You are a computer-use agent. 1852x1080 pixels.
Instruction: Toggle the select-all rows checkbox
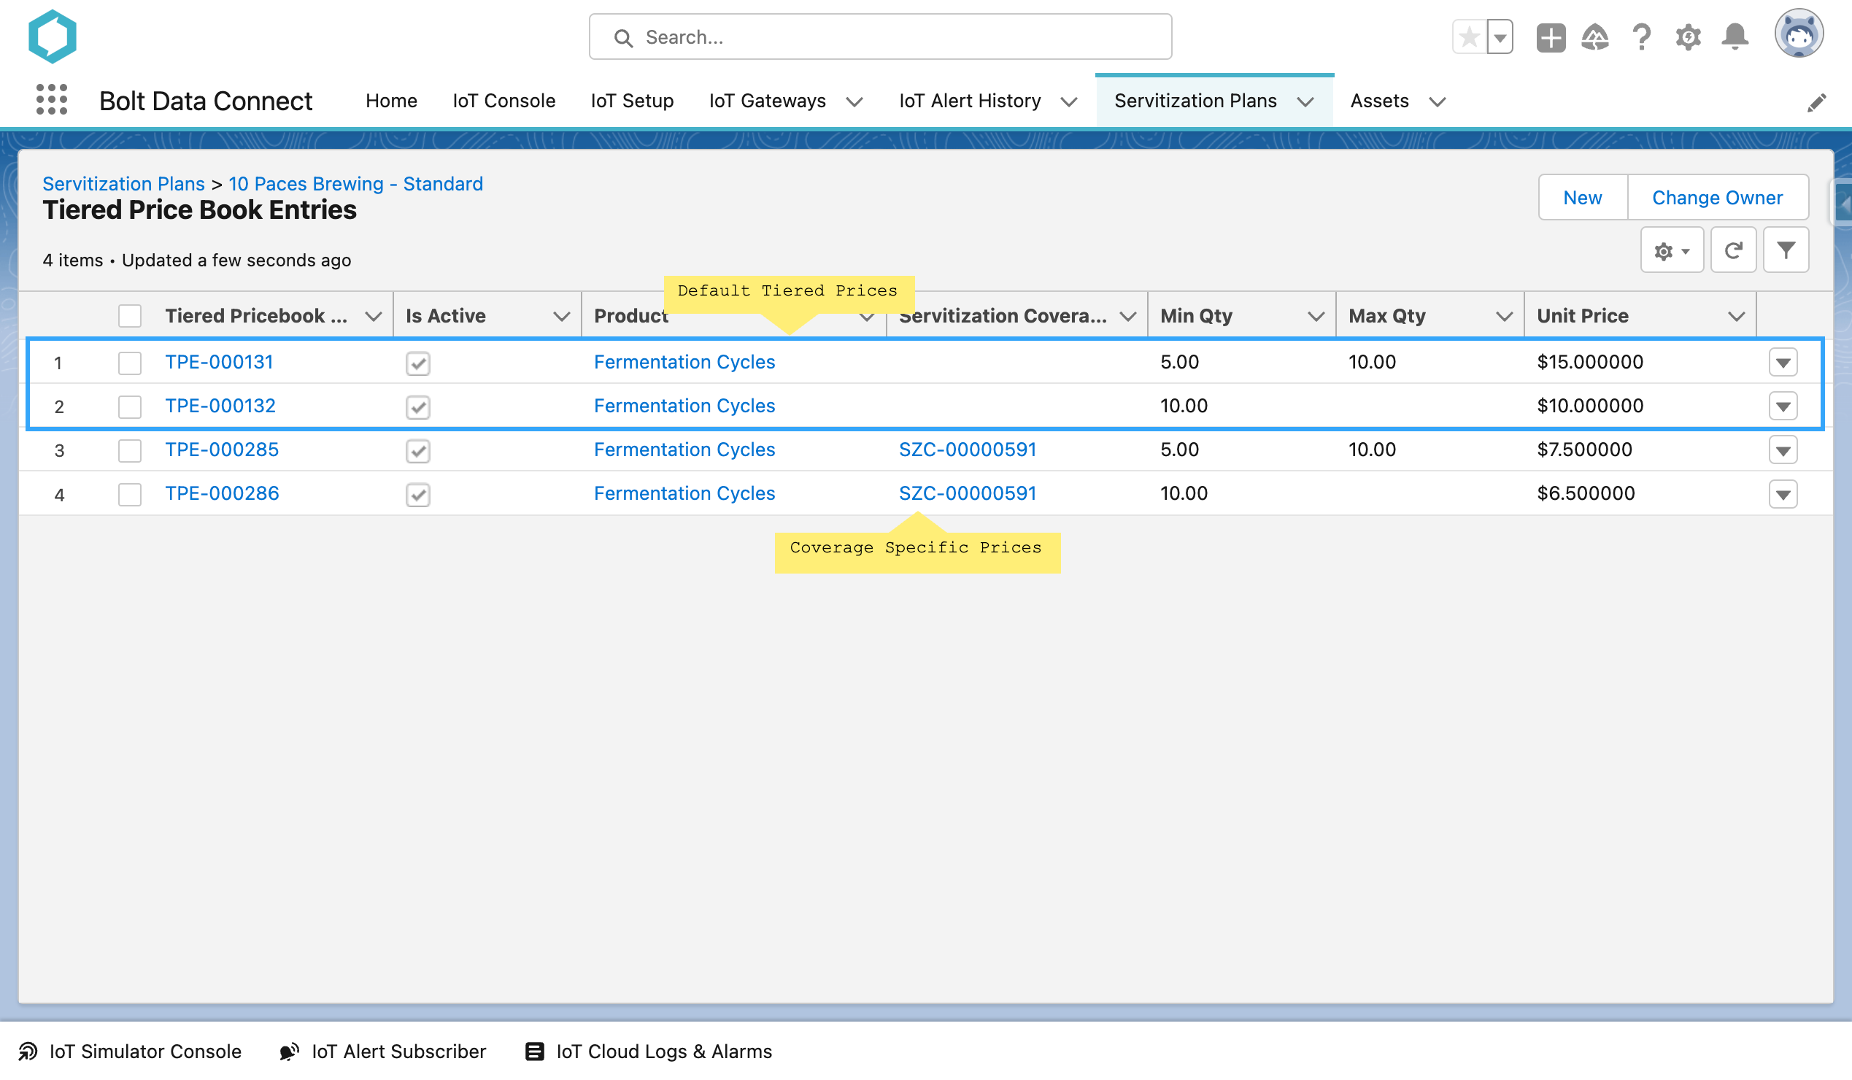130,316
